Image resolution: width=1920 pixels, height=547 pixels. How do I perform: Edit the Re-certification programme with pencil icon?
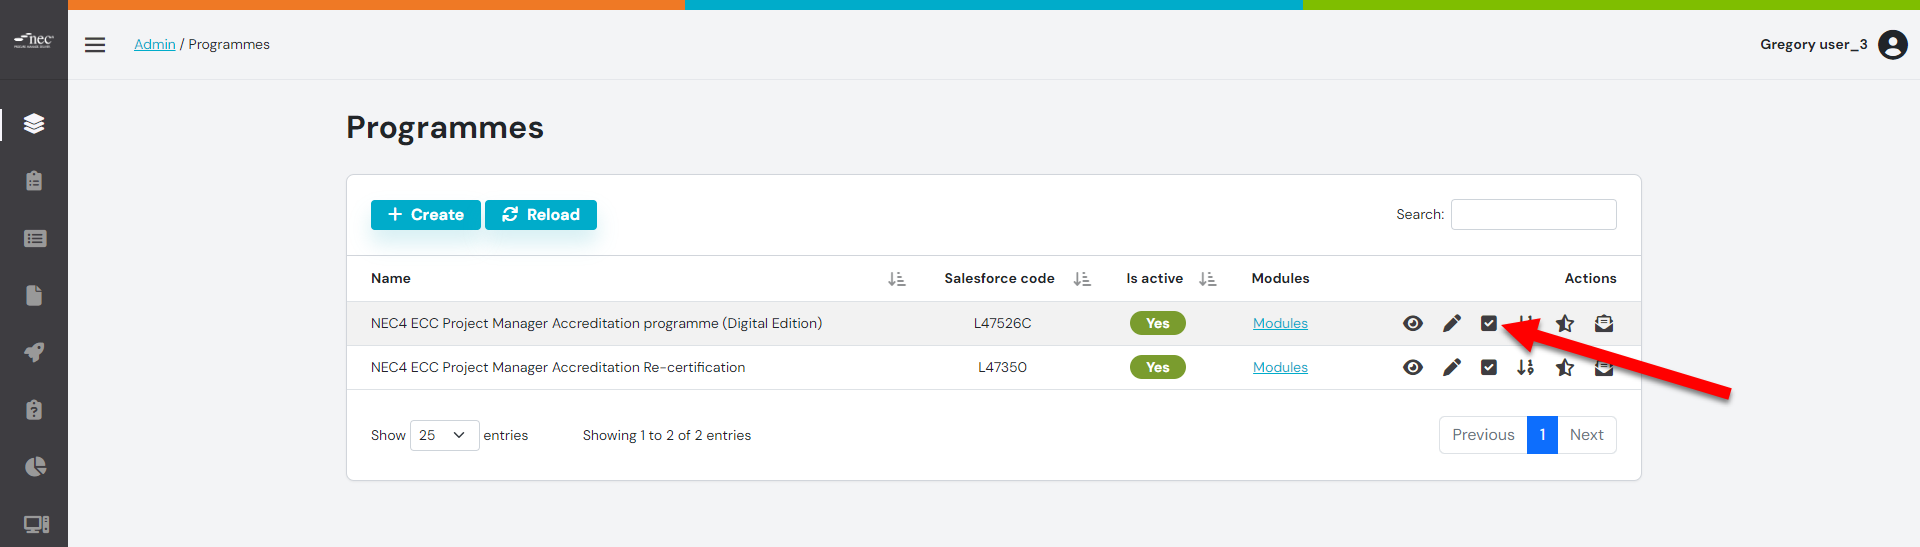pos(1451,367)
